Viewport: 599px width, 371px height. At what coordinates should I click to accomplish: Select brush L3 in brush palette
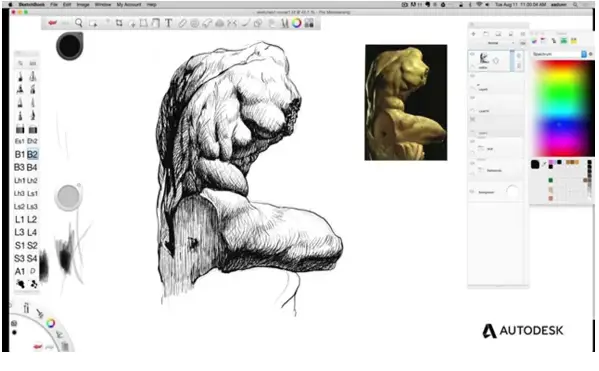click(x=19, y=232)
